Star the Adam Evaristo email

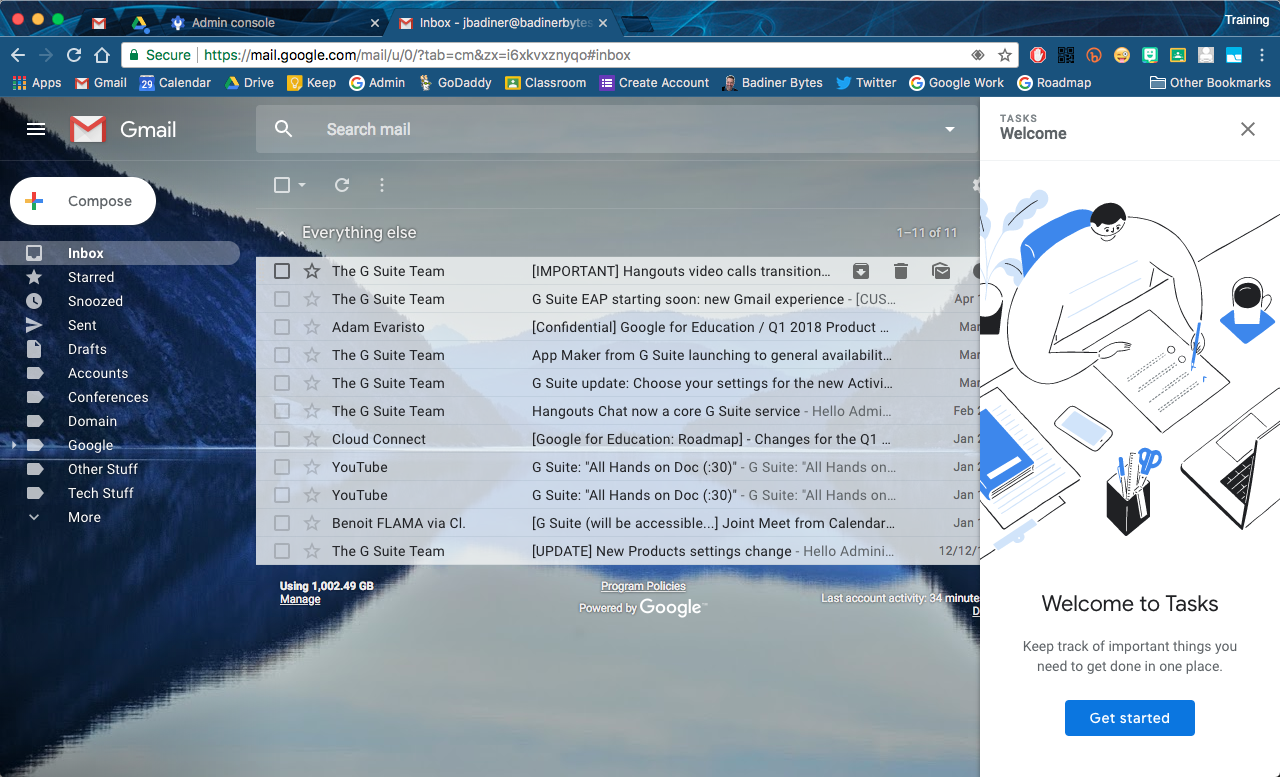click(x=312, y=327)
